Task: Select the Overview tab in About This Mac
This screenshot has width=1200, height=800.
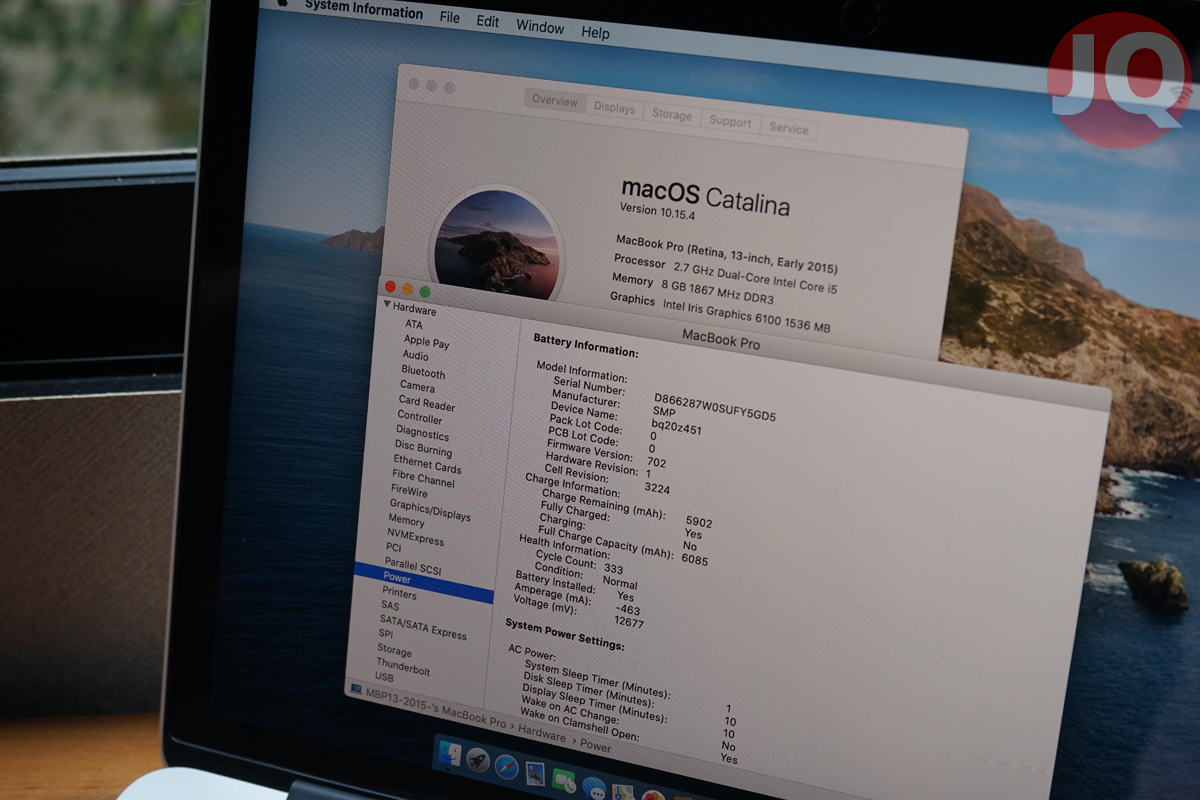Action: click(555, 101)
